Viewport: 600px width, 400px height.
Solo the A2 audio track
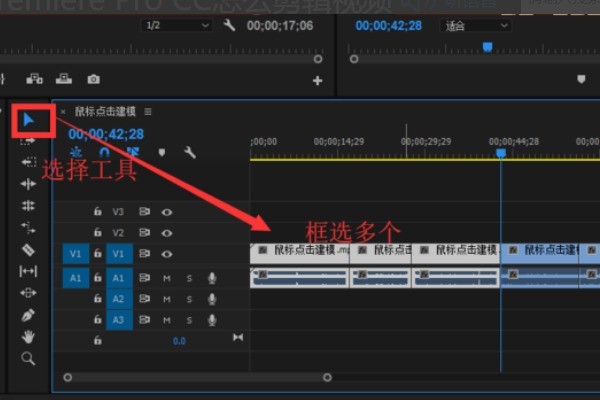(188, 299)
